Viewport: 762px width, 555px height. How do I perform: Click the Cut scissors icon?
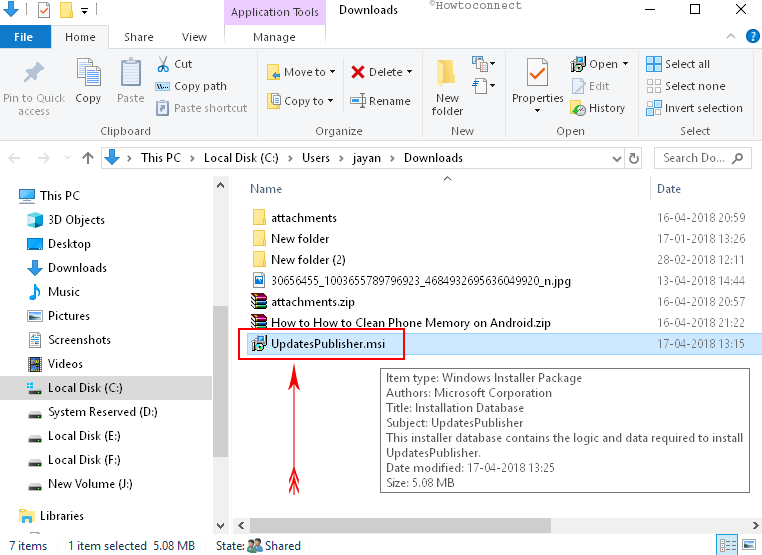click(x=163, y=64)
